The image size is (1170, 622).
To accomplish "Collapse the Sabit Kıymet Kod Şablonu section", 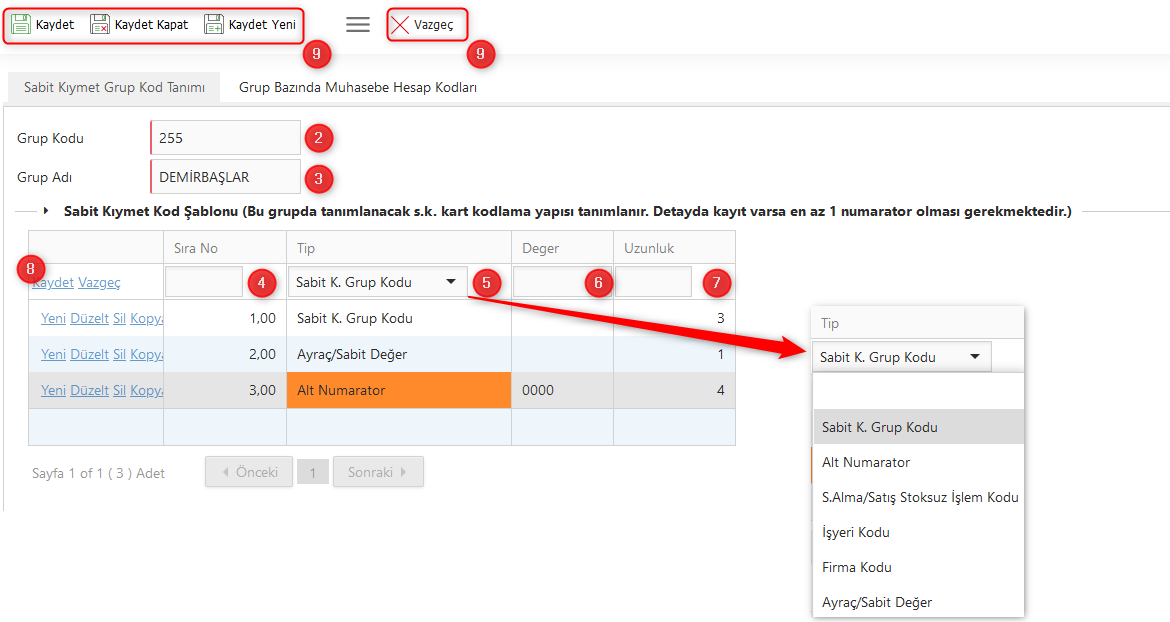I will click(46, 211).
